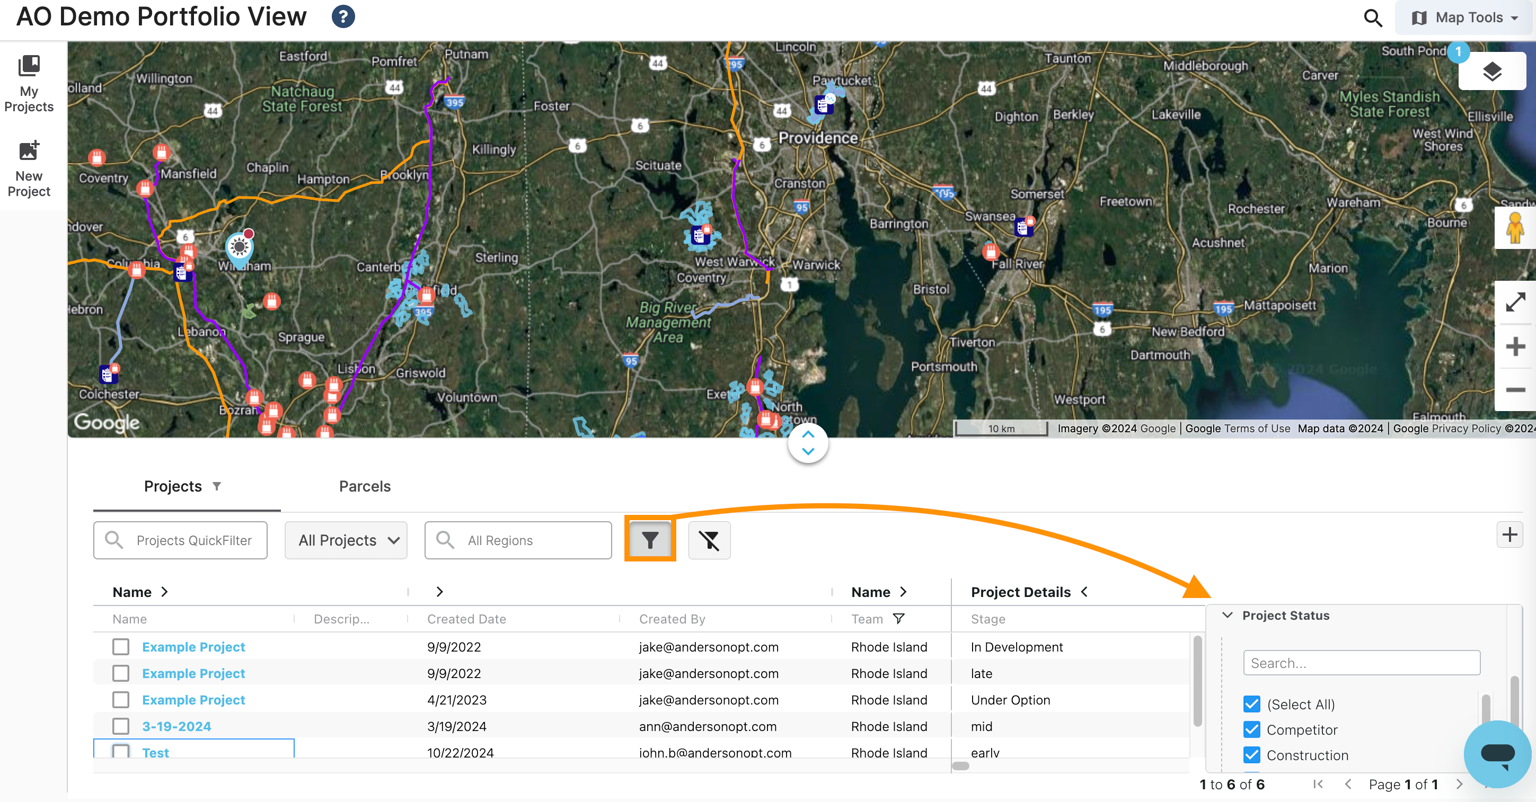Image resolution: width=1536 pixels, height=802 pixels.
Task: Switch to the Parcels tab
Action: (364, 486)
